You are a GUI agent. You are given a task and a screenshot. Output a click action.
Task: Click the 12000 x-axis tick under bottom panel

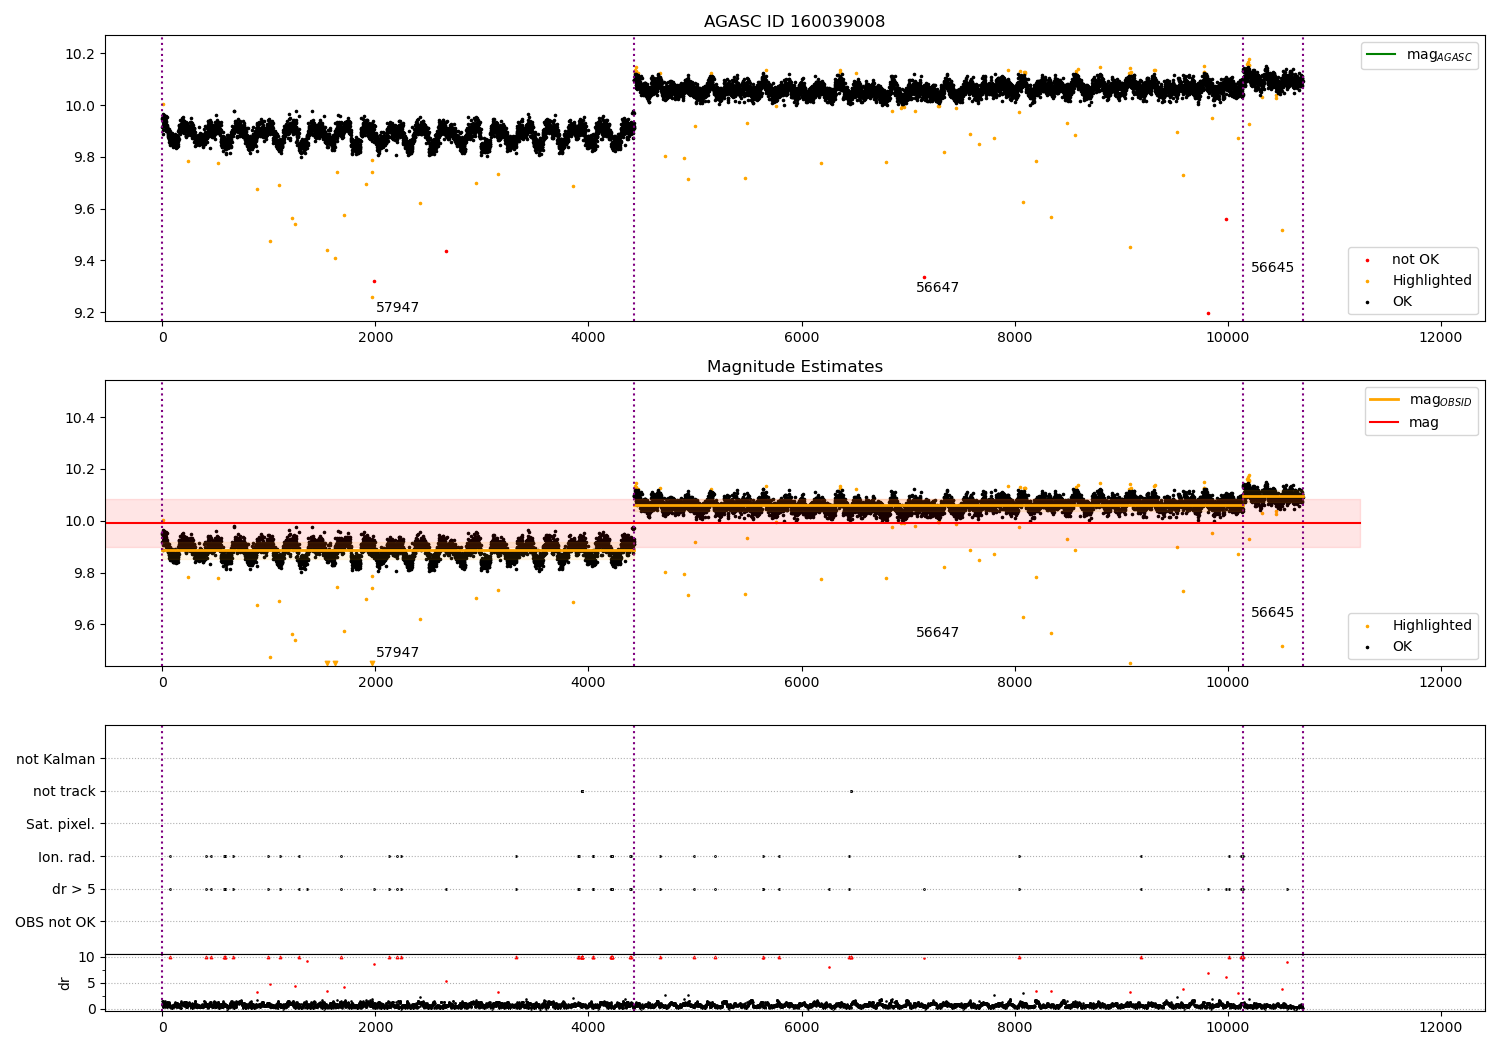pos(1440,1027)
